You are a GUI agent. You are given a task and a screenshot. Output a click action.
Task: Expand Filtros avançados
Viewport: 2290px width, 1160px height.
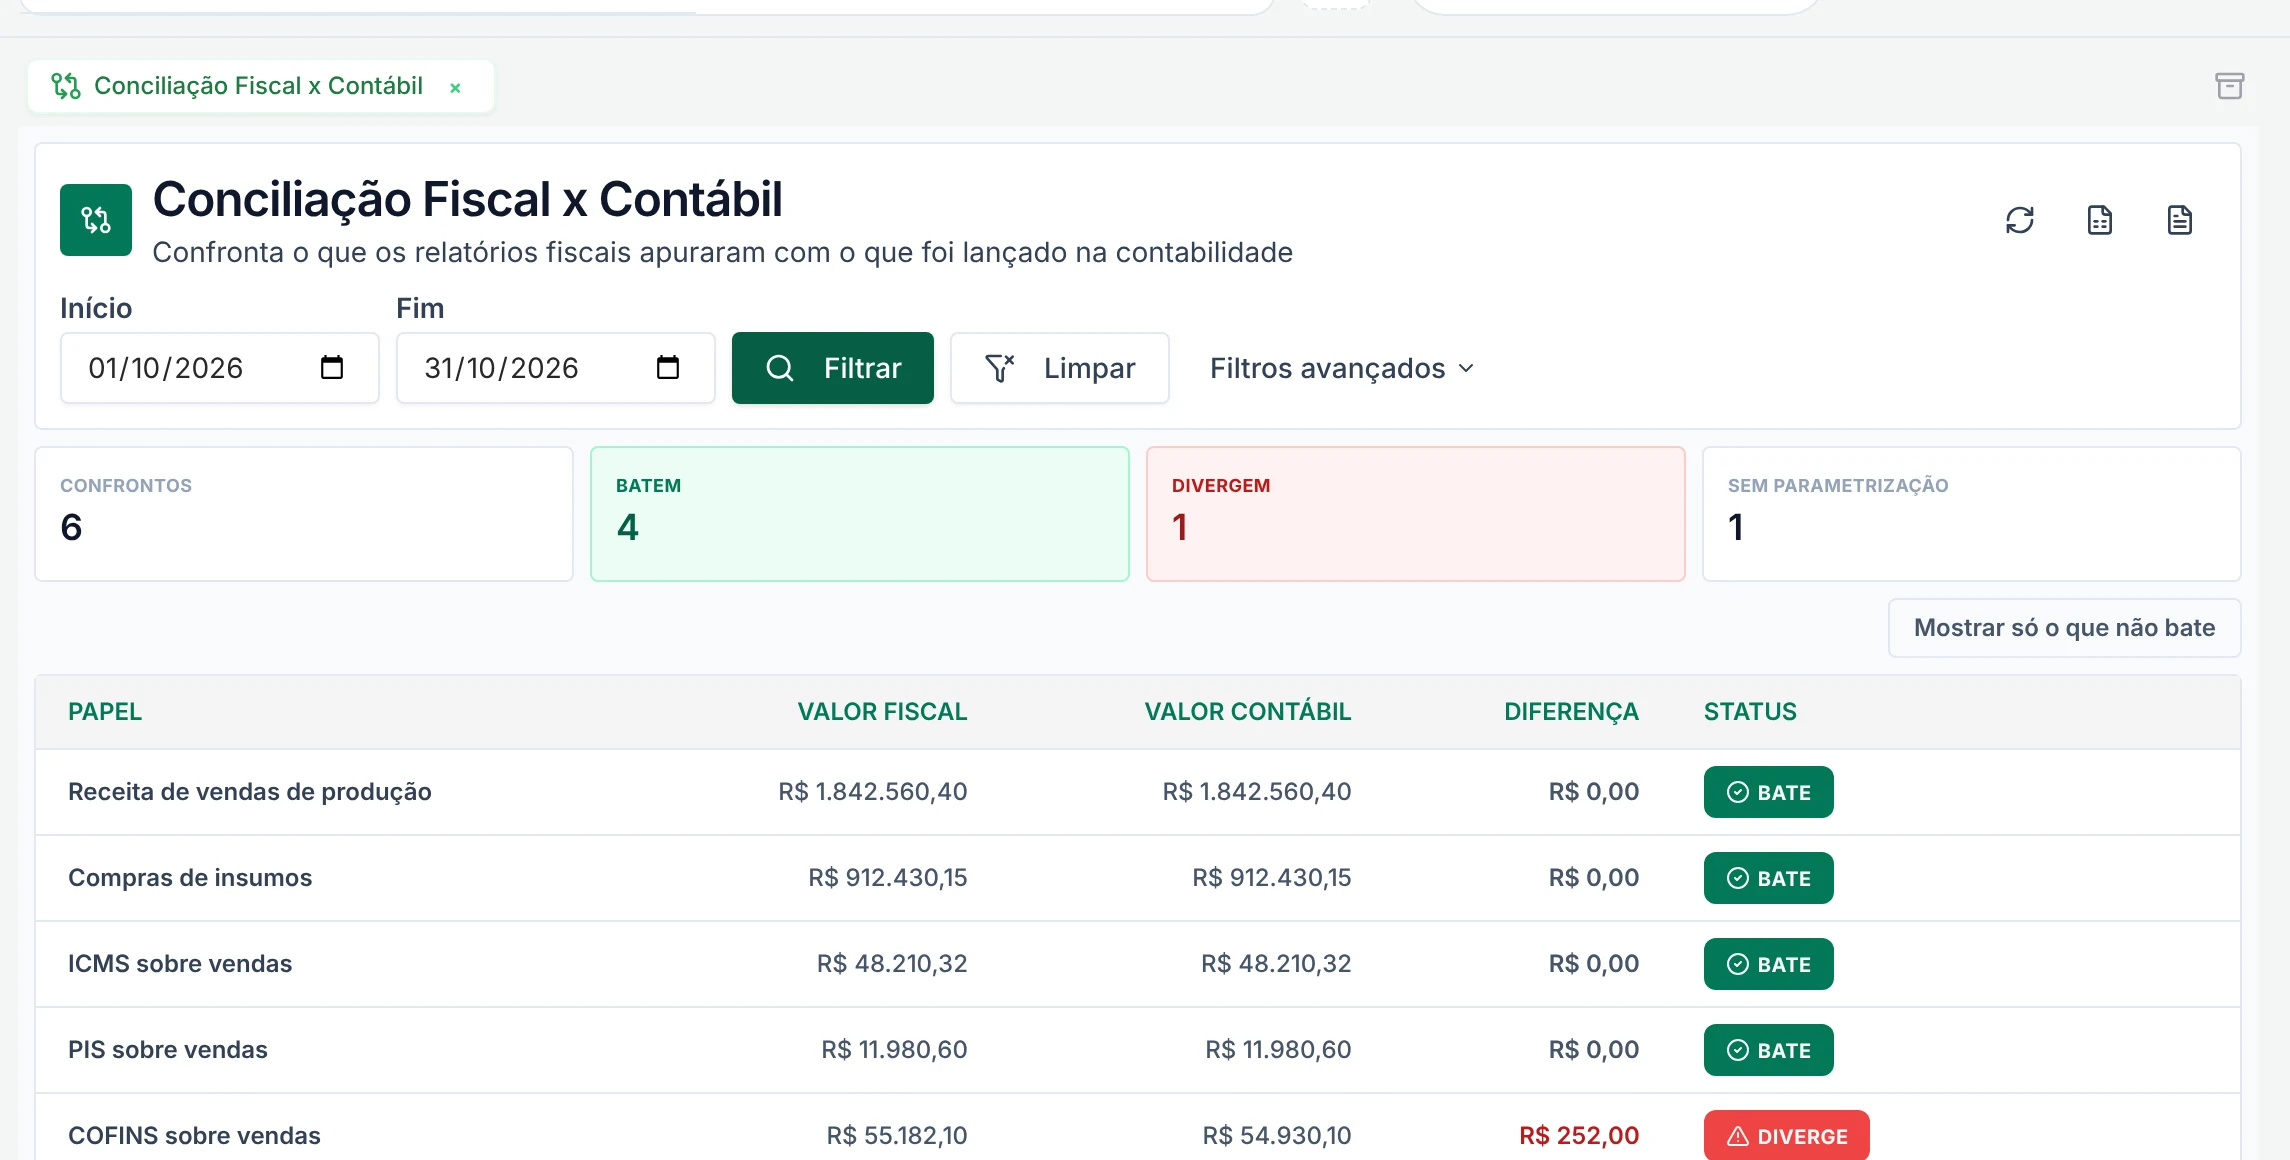point(1342,368)
